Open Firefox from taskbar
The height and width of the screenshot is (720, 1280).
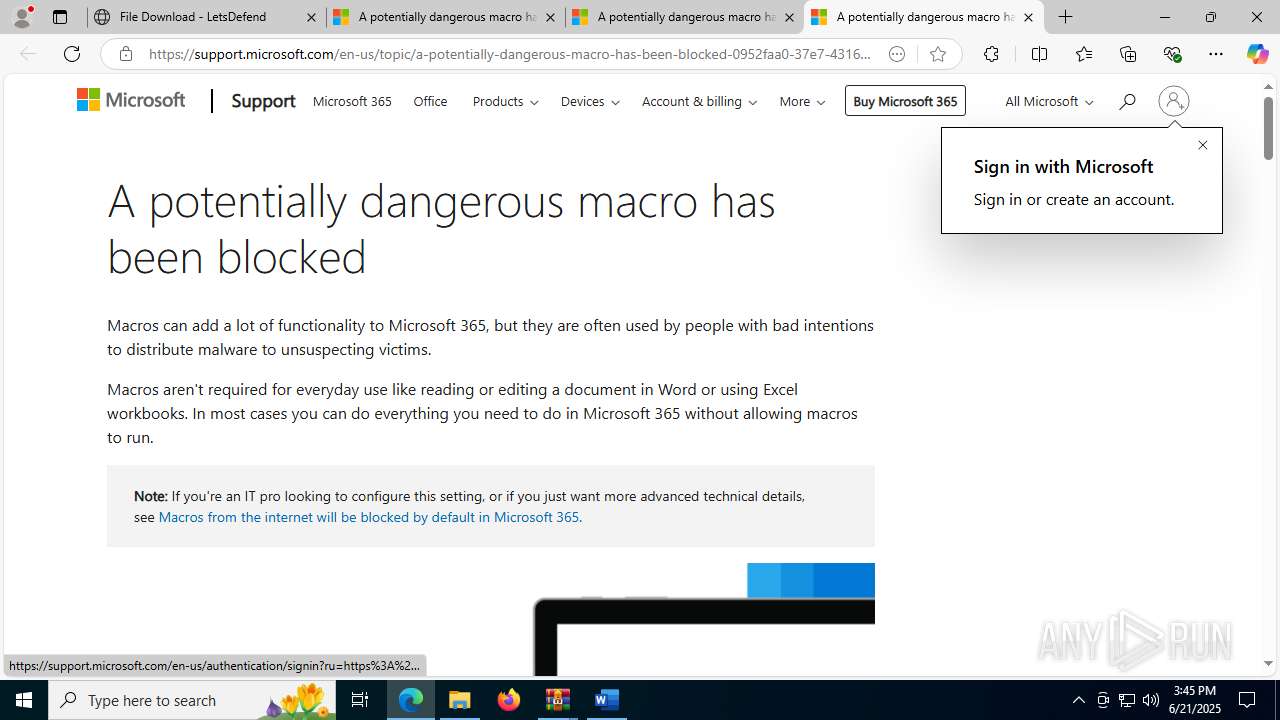click(x=509, y=700)
